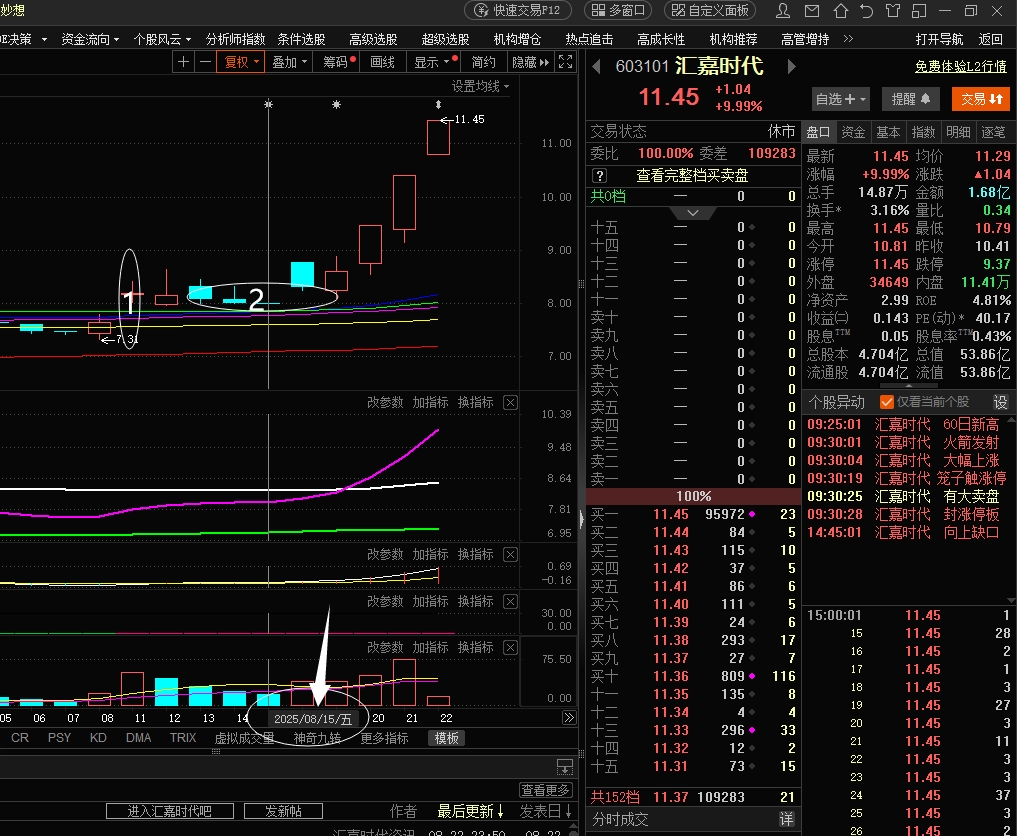Click the download arrow icon below chart
This screenshot has width=1017, height=836.
pos(565,767)
